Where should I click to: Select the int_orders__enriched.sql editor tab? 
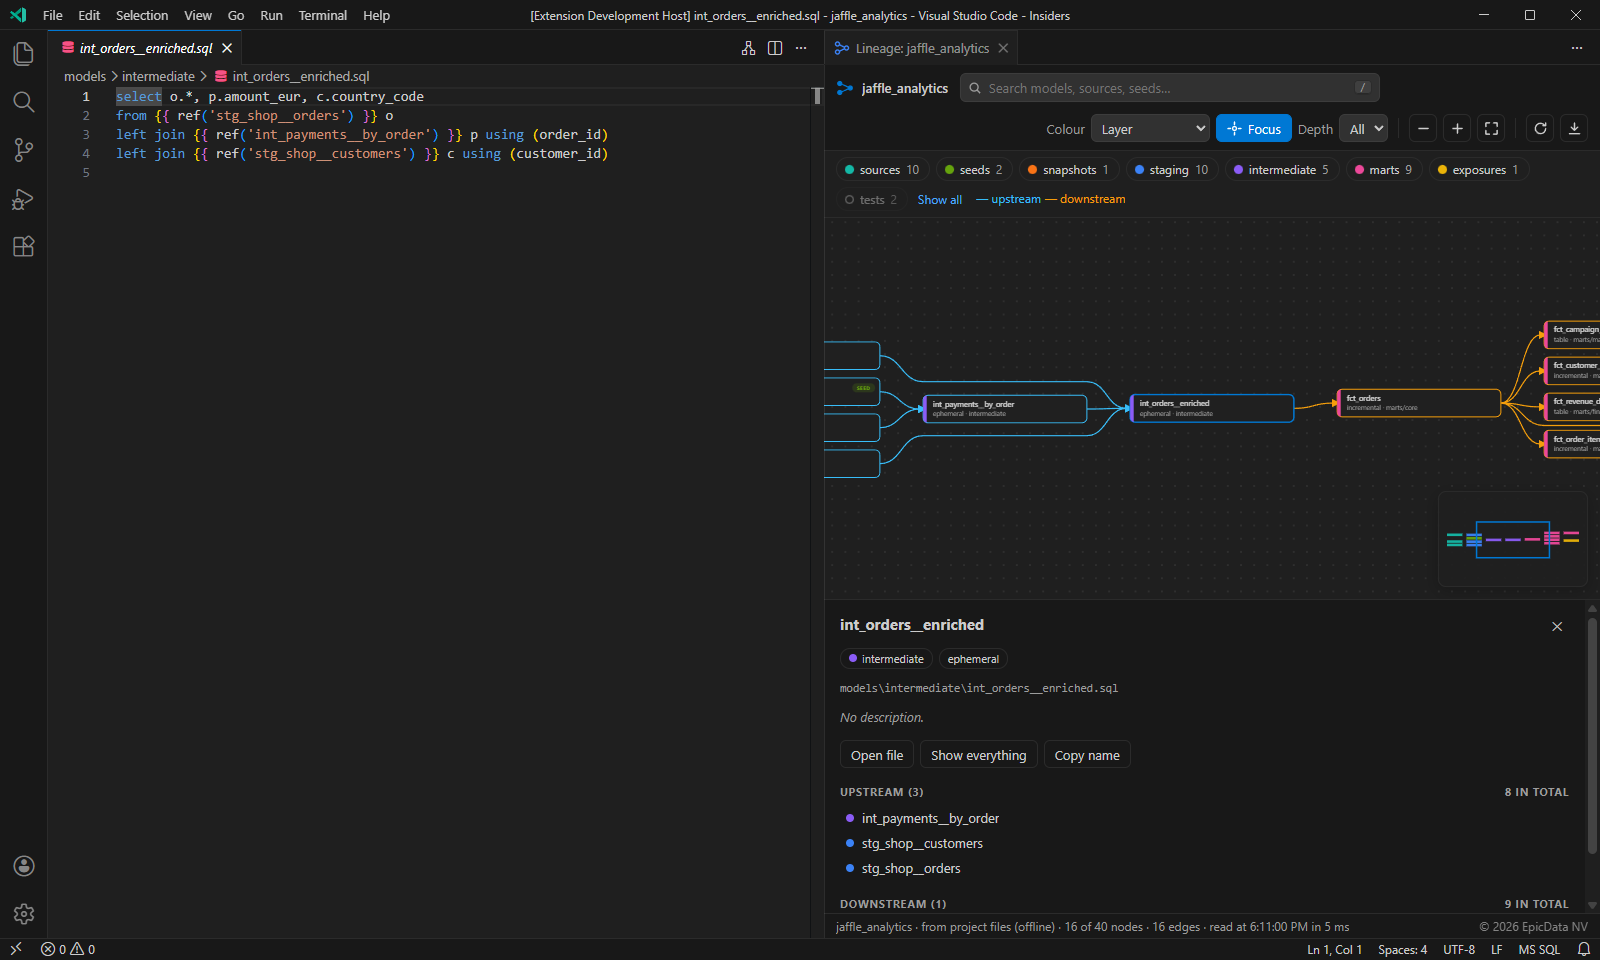tap(145, 48)
